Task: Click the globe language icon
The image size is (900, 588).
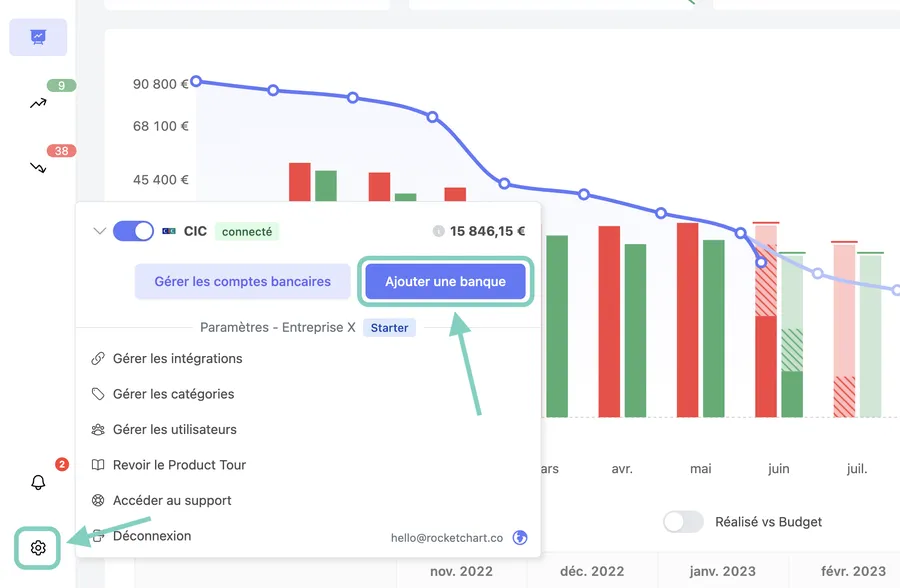Action: 520,537
